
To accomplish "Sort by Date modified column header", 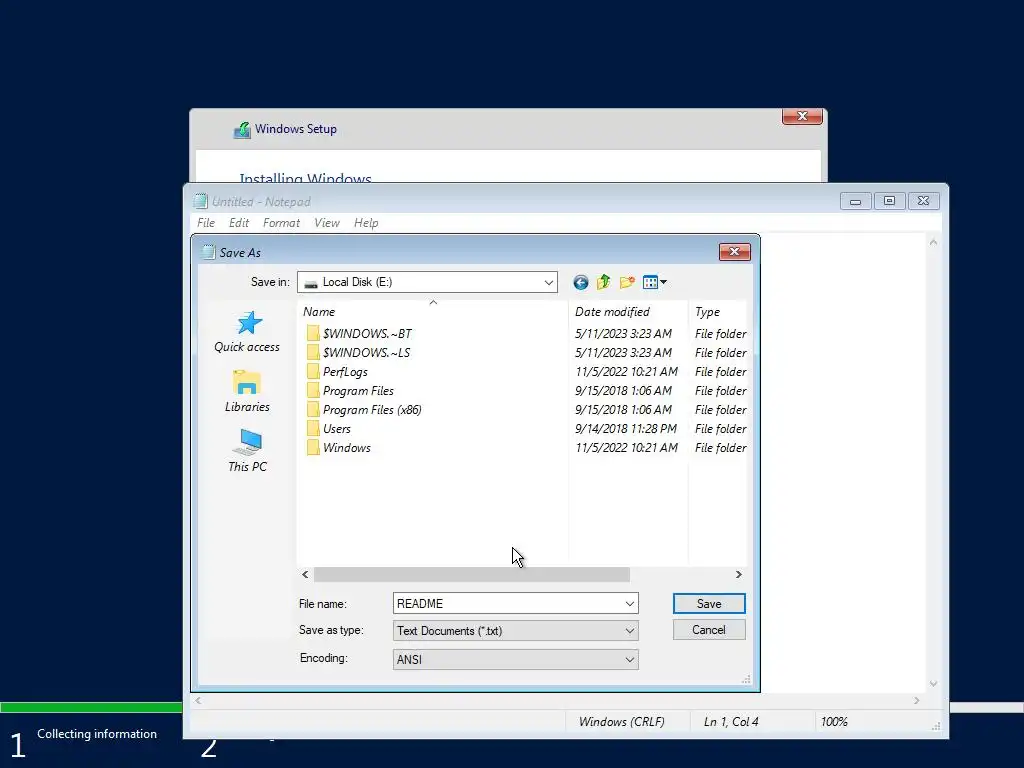I will (628, 312).
